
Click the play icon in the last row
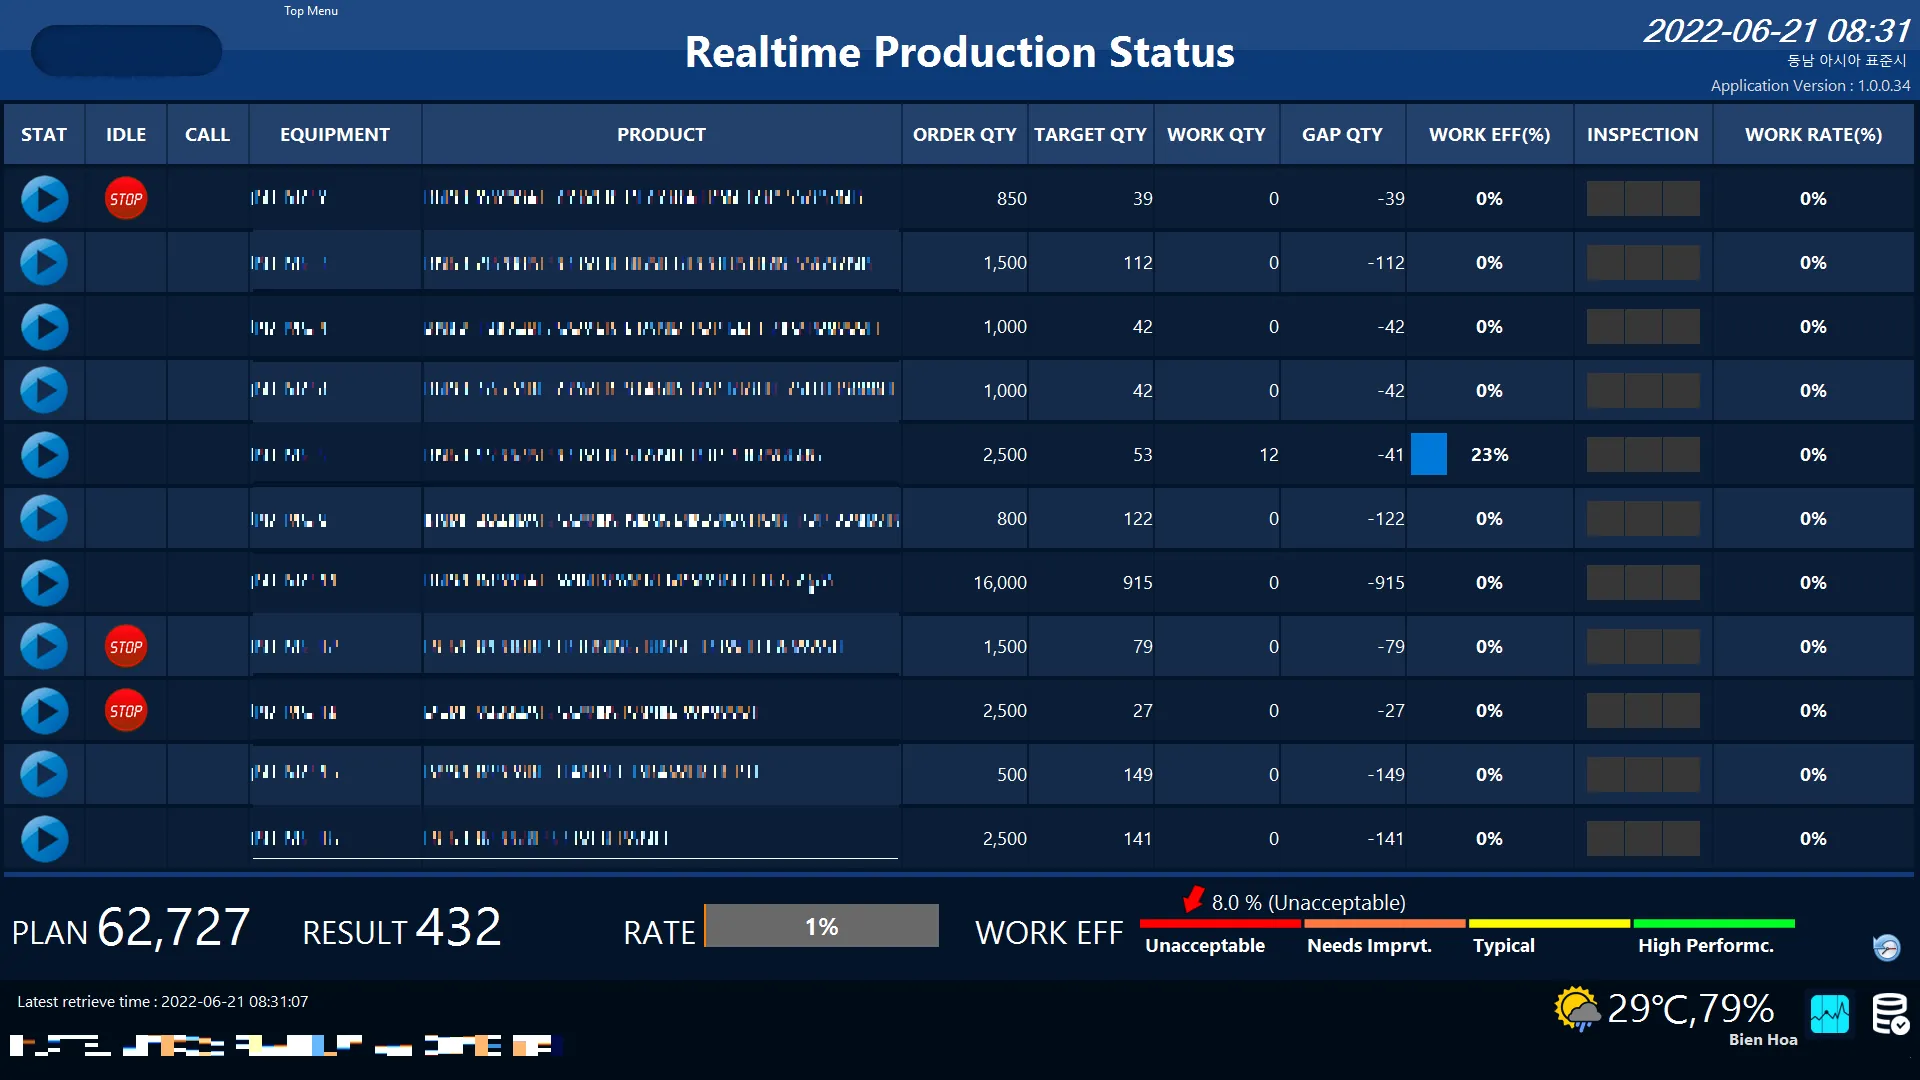coord(44,839)
